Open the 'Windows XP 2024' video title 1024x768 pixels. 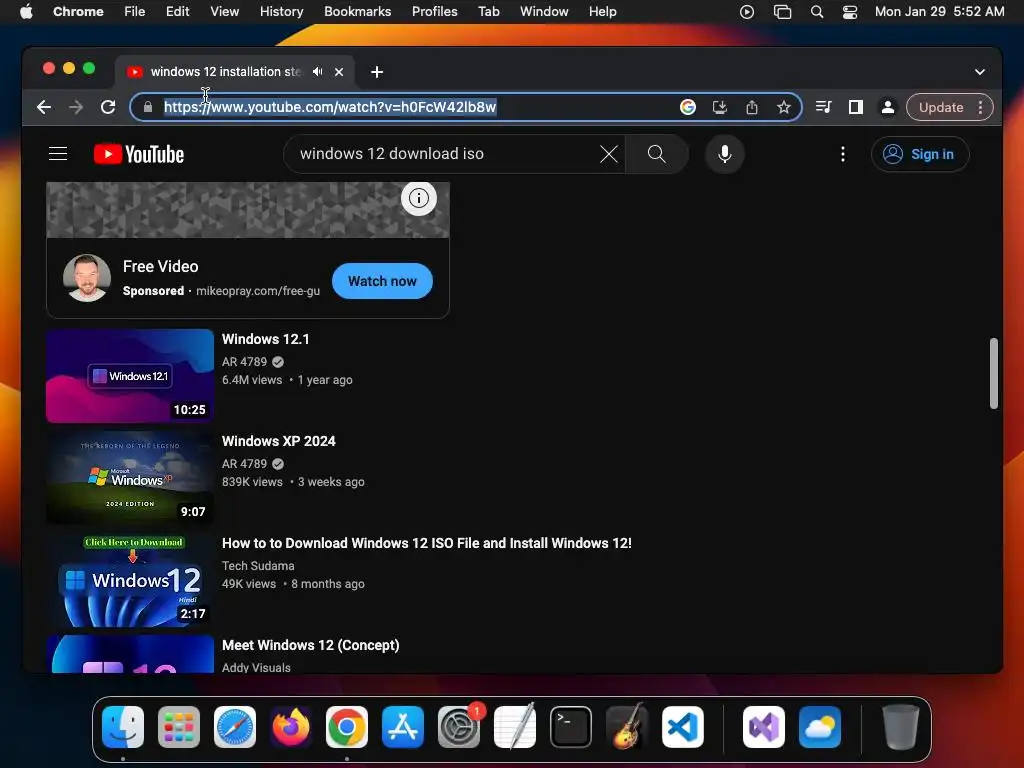(x=279, y=441)
